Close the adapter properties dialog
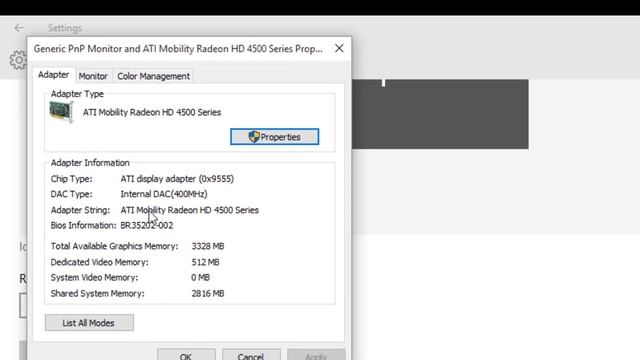Image resolution: width=640 pixels, height=360 pixels. pyautogui.click(x=339, y=48)
